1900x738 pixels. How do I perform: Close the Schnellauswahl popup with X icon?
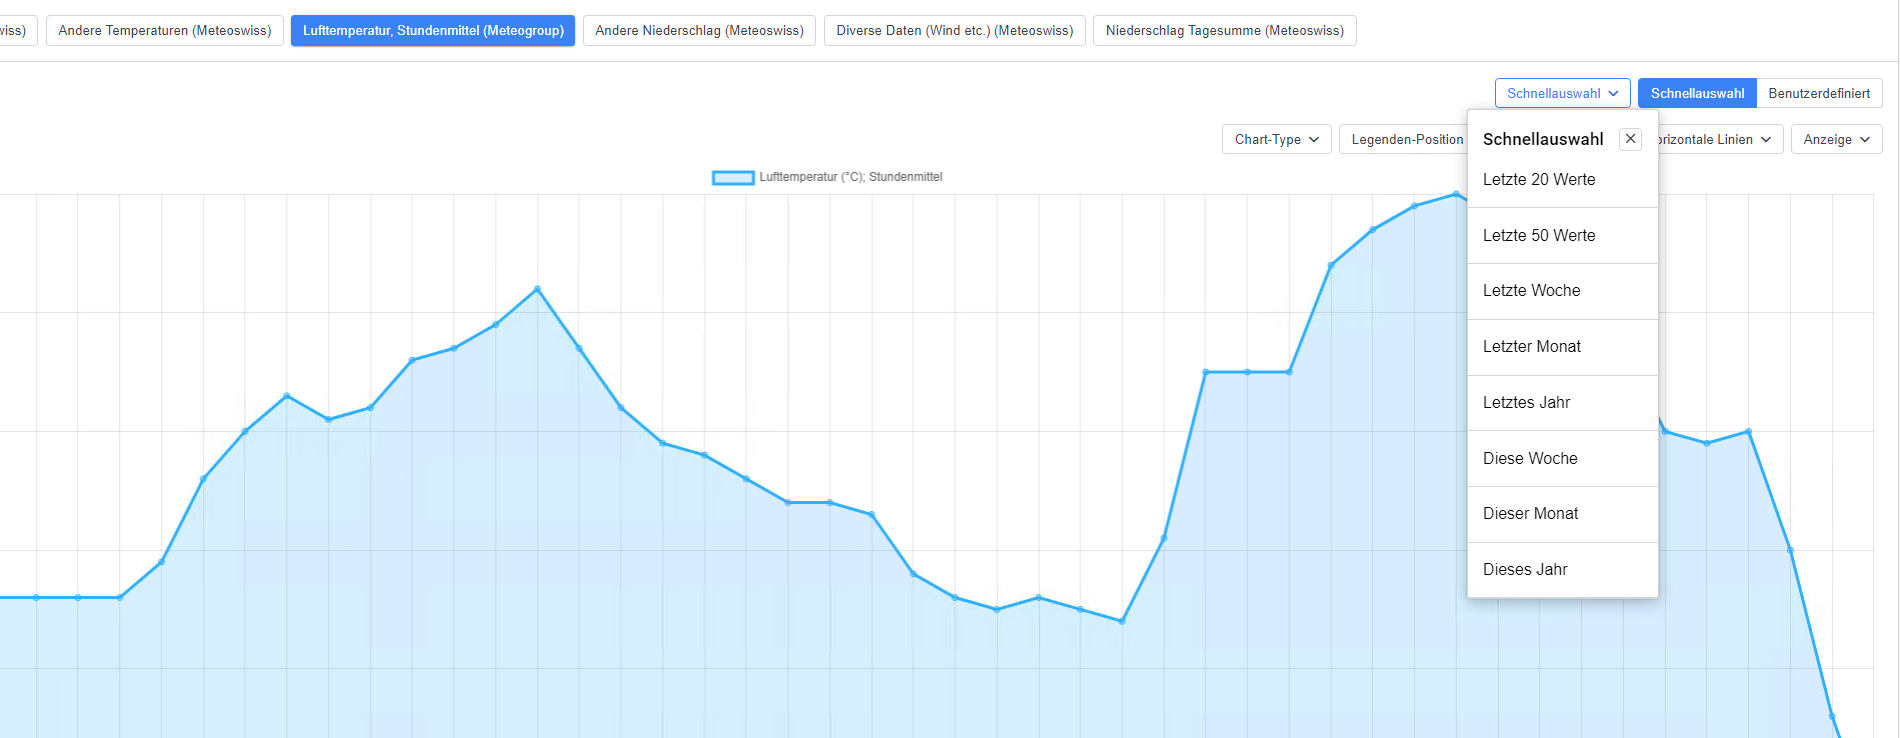[x=1630, y=139]
